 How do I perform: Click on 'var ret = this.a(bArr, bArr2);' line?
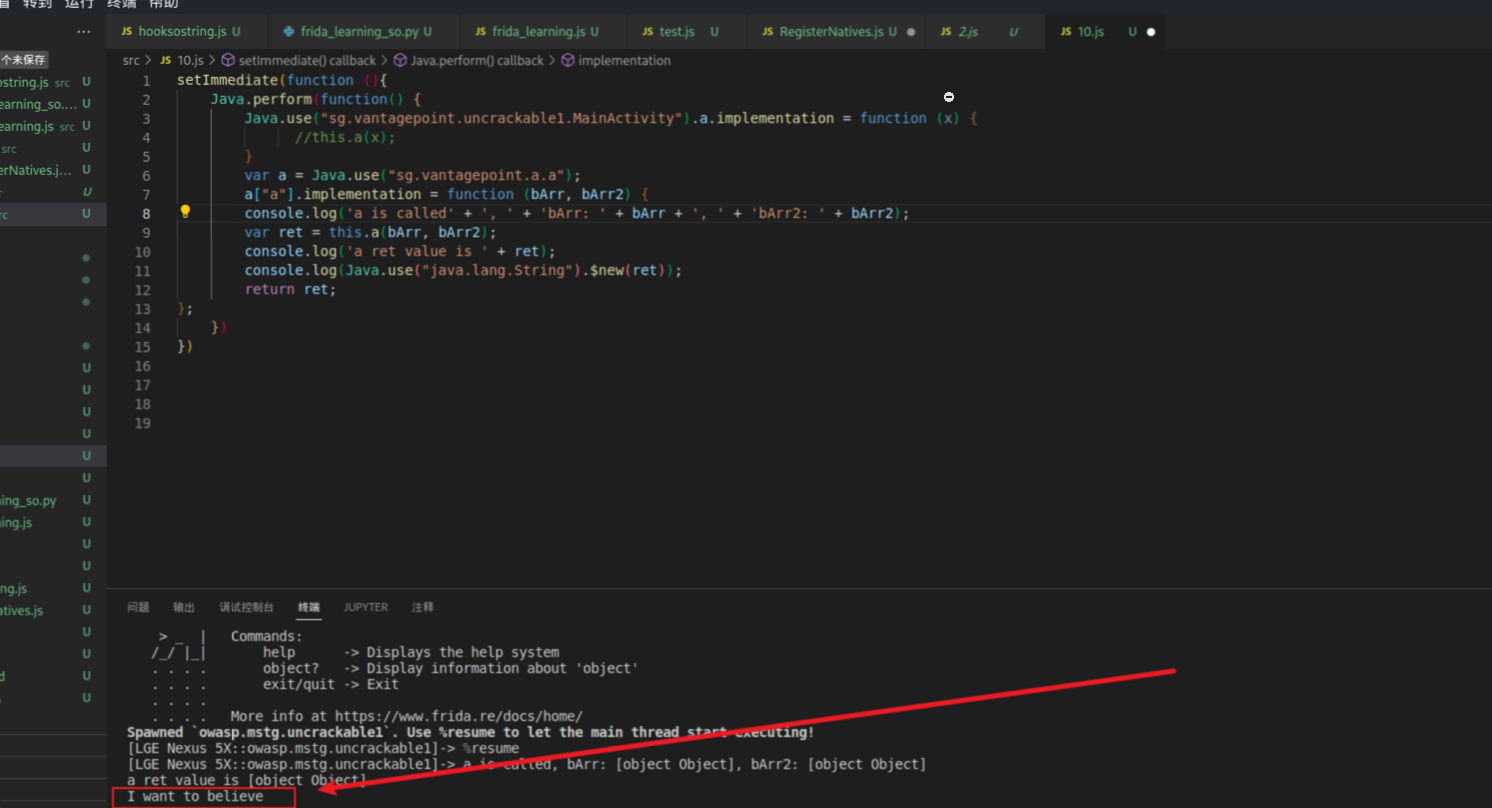pos(370,232)
